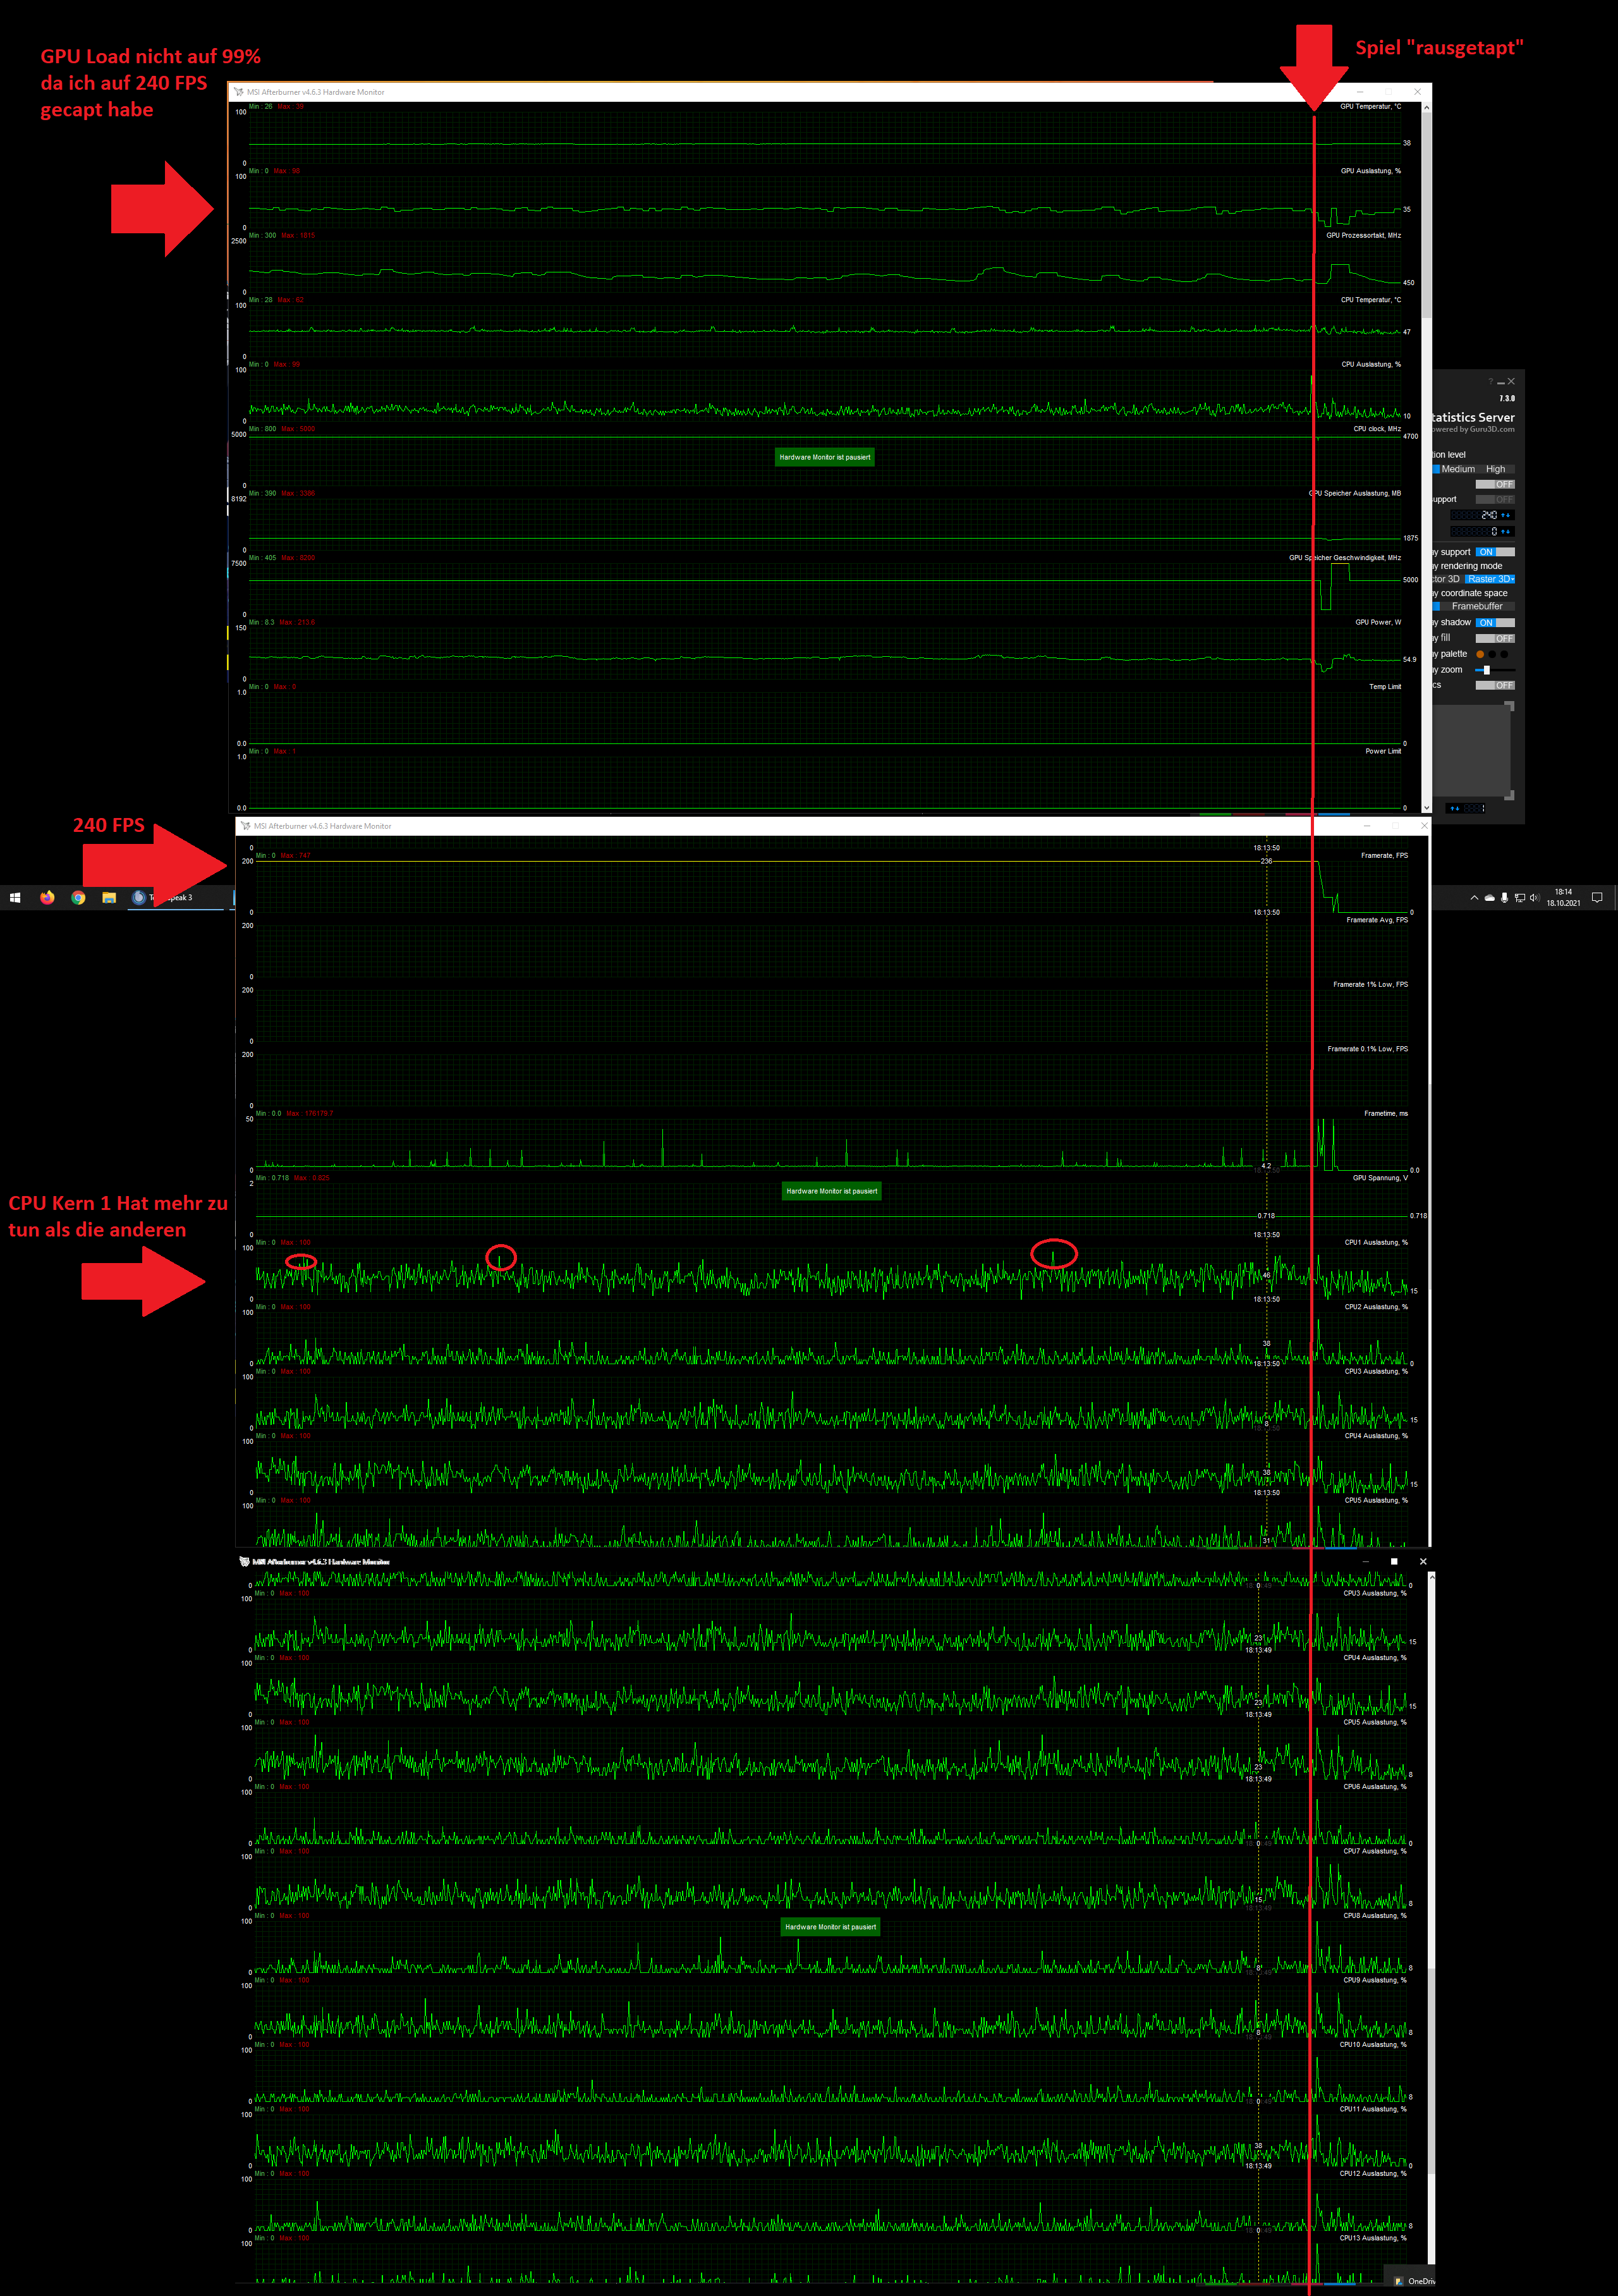Launch Chrome from the taskbar
Image resolution: width=1618 pixels, height=2296 pixels.
(78, 897)
